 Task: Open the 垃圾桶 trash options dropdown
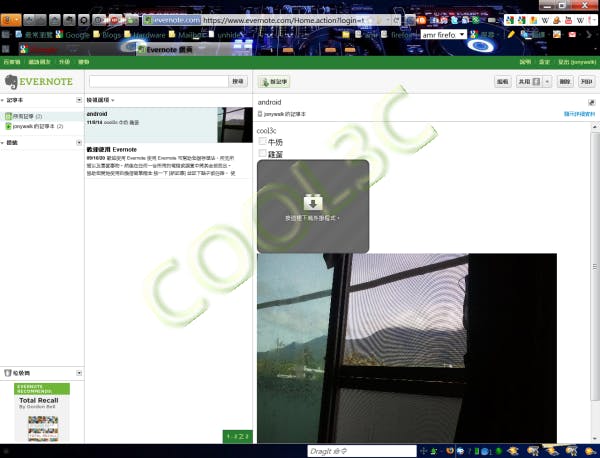tap(79, 373)
